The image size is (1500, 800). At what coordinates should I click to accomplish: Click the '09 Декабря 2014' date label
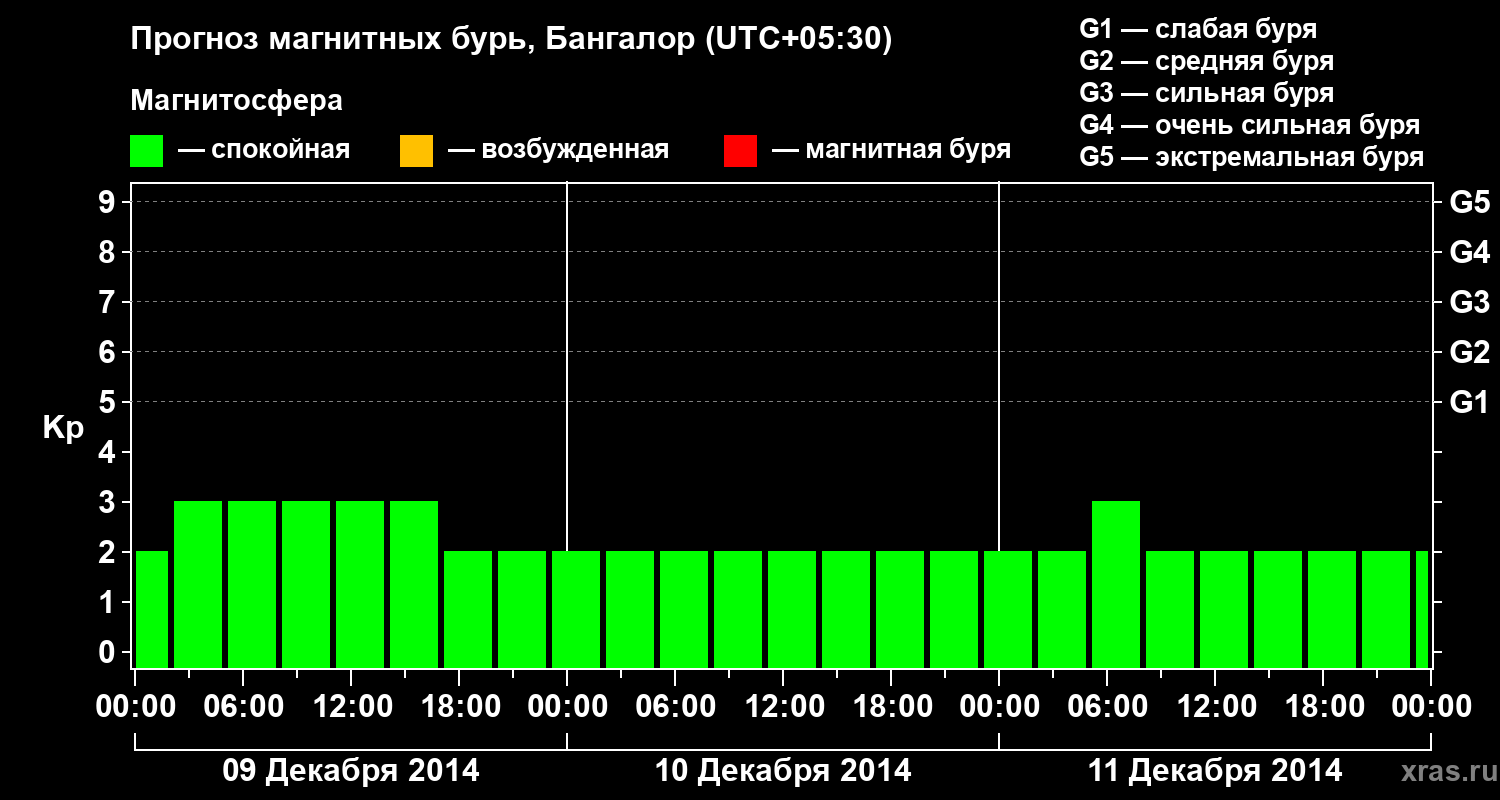tap(350, 771)
